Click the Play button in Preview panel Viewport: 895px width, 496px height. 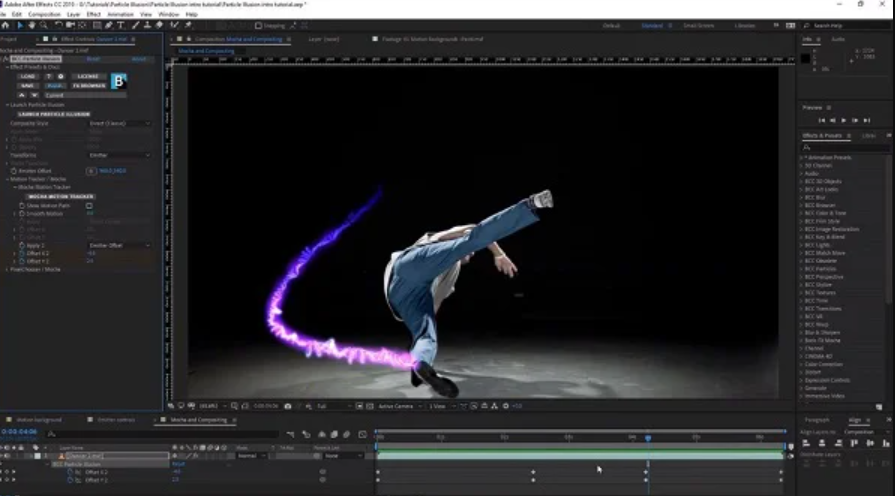tap(844, 120)
